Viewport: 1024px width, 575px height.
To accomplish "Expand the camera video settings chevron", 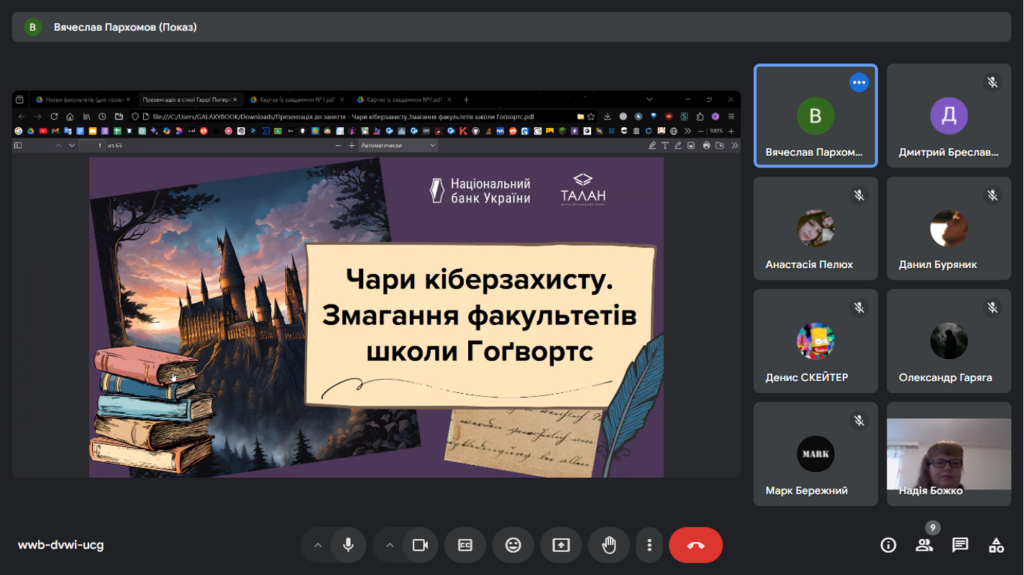I will click(x=390, y=545).
